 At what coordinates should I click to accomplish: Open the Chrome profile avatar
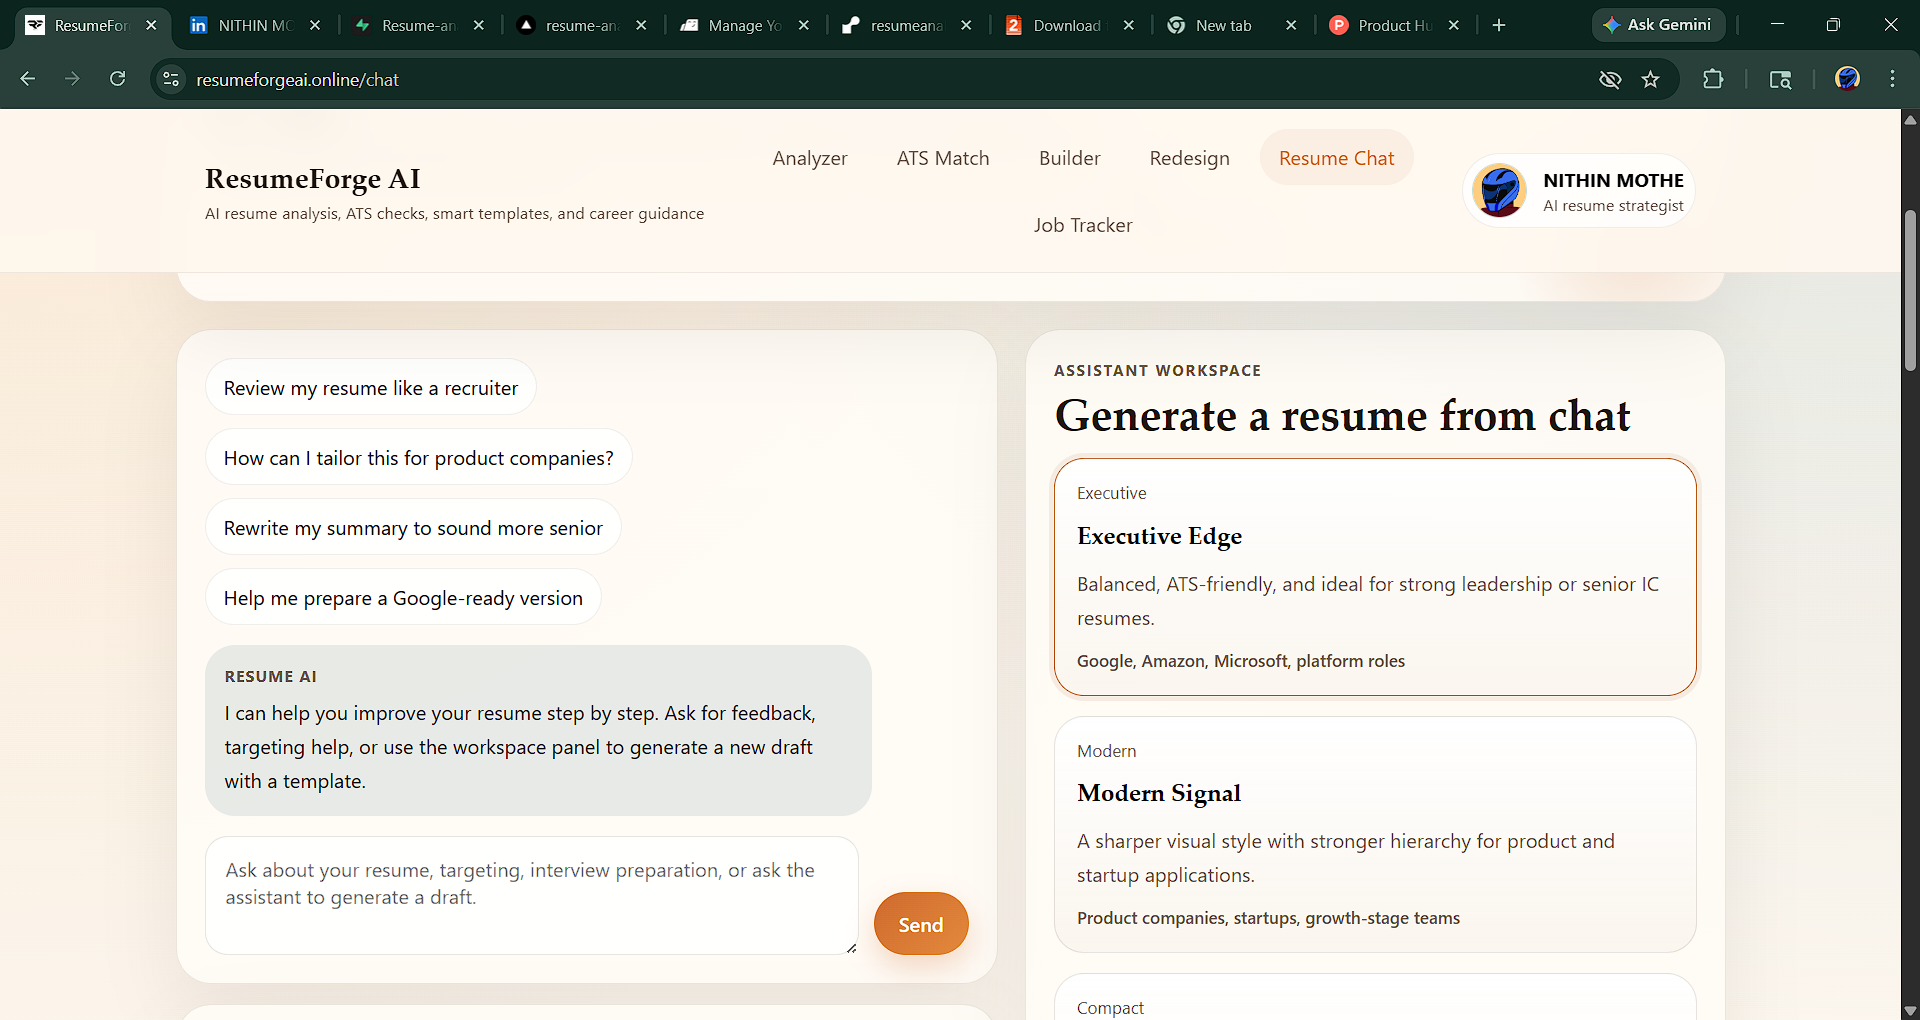click(x=1848, y=79)
